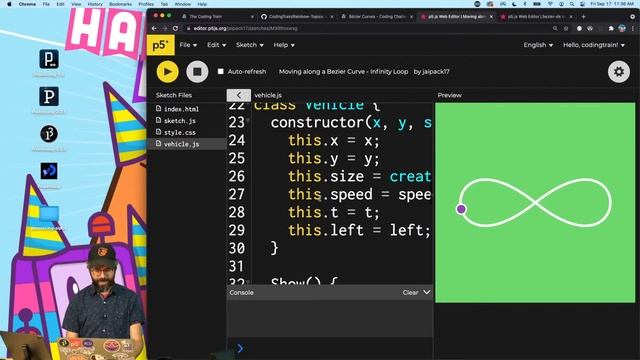The width and height of the screenshot is (640, 360).
Task: Open the Sketch dropdown menu
Action: coord(249,45)
